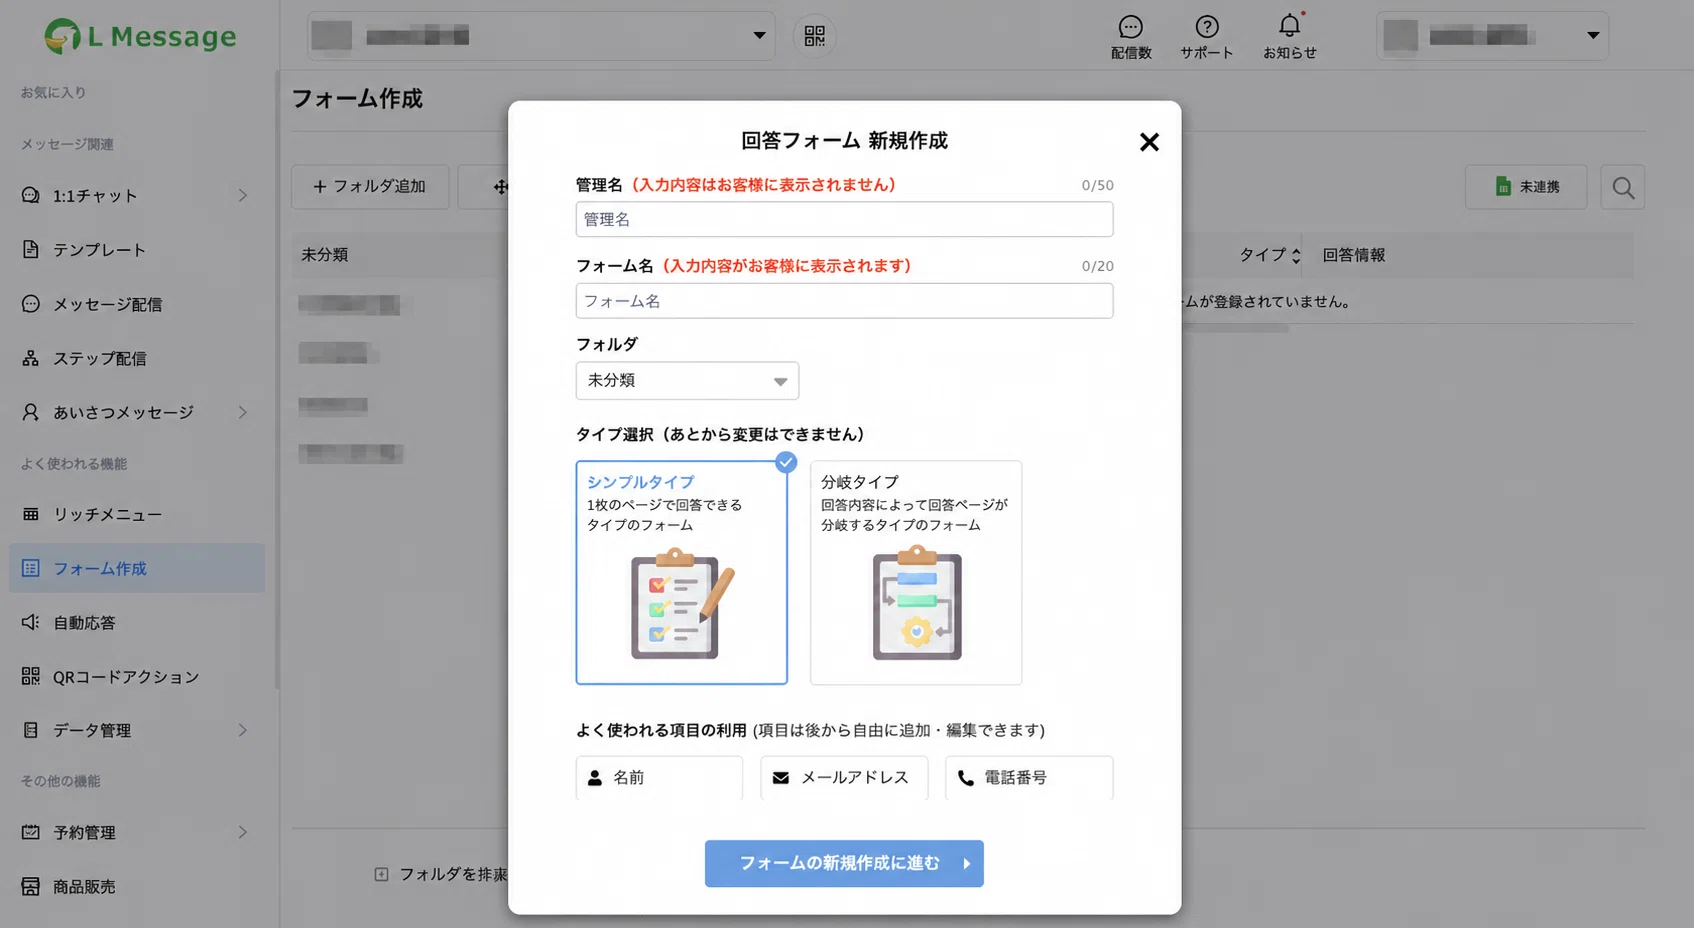Open 商品販売 in the sidebar
This screenshot has height=928, width=1694.
click(137, 886)
